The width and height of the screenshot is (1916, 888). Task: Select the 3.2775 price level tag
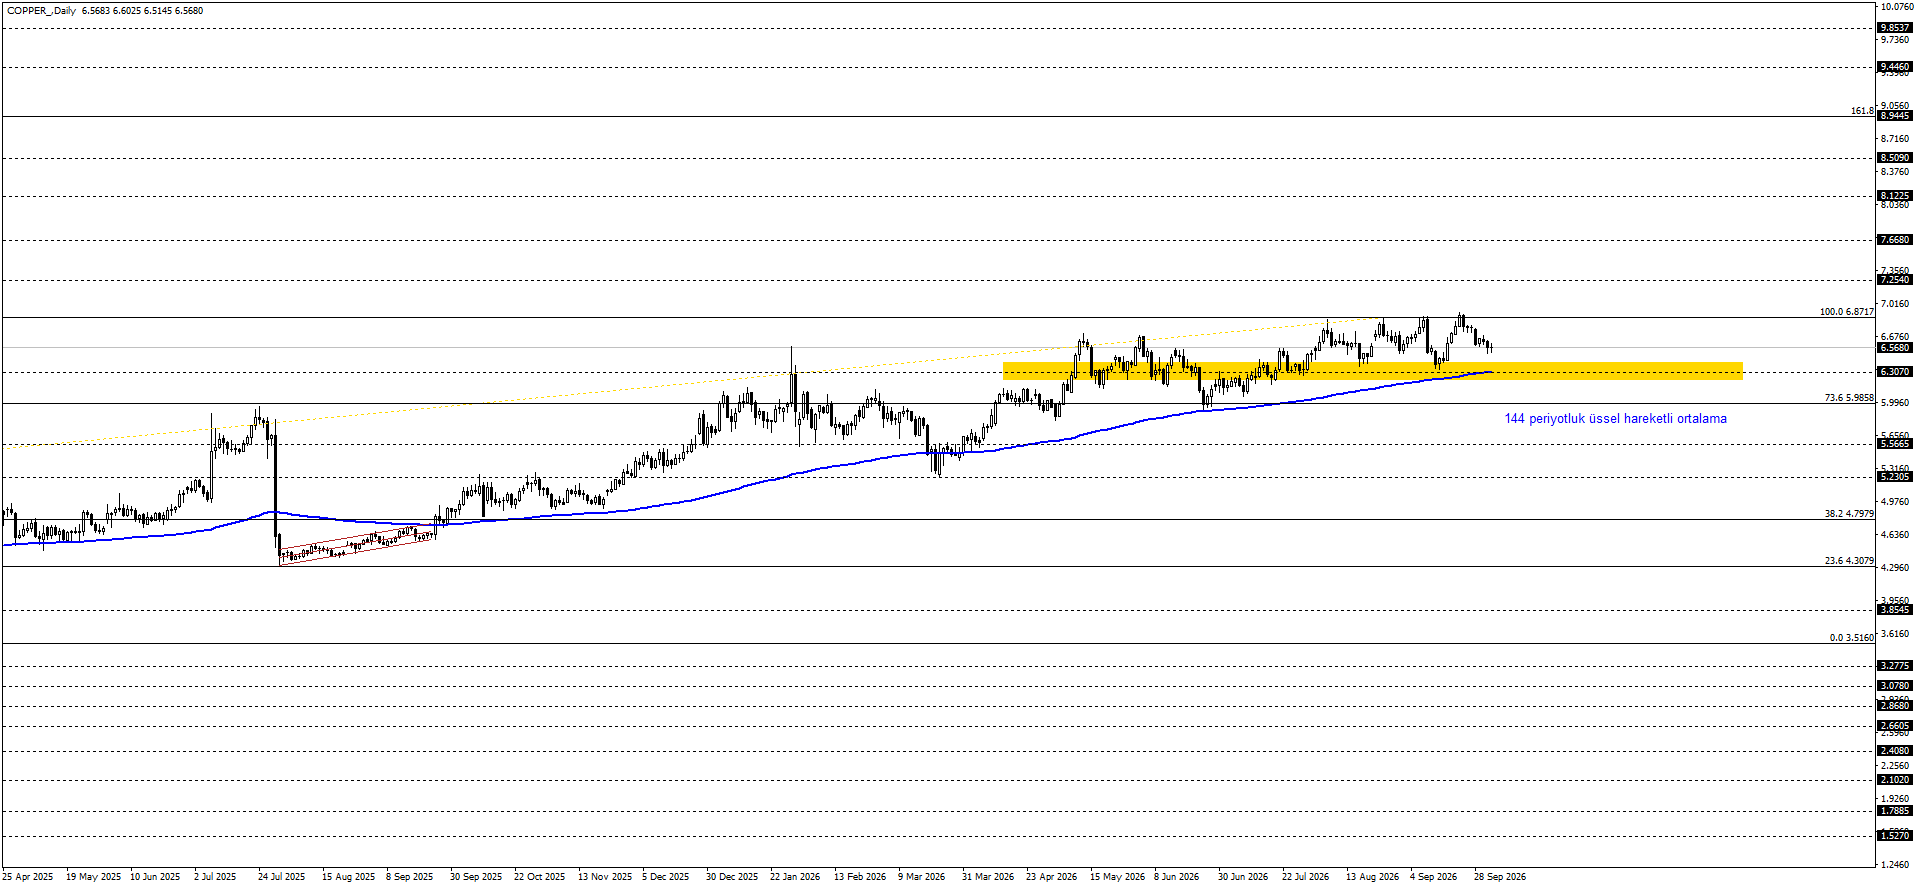[x=1895, y=666]
